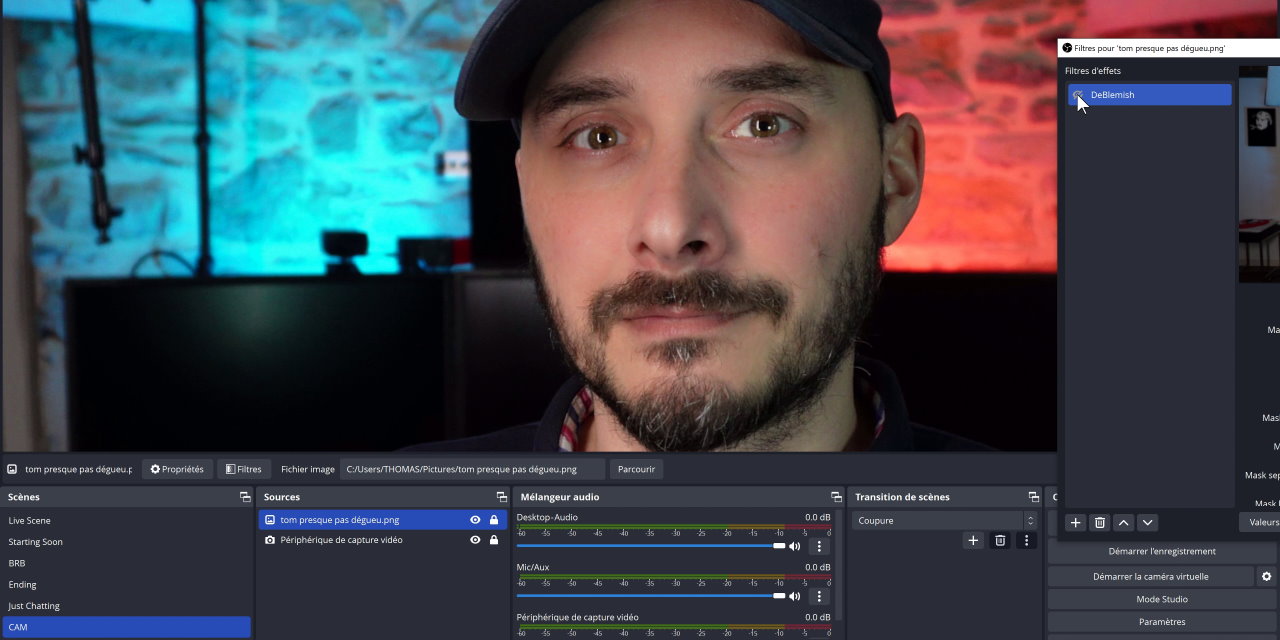Move the filter down in list
Image resolution: width=1280 pixels, height=640 pixels.
pyautogui.click(x=1148, y=522)
